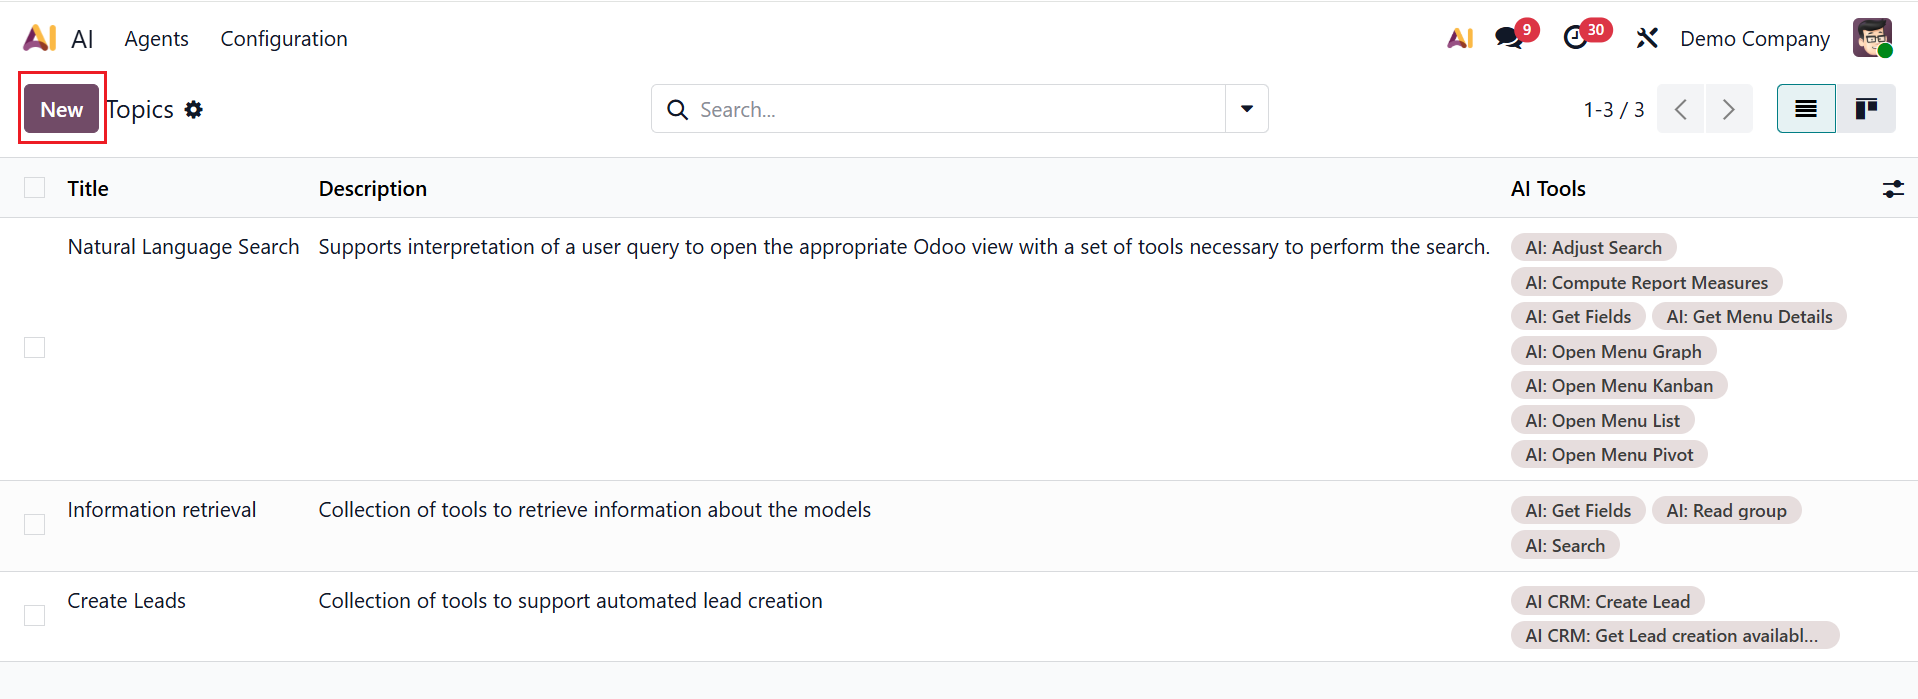Viewport: 1918px width, 699px height.
Task: Click the Topics settings gear icon
Action: [x=194, y=109]
